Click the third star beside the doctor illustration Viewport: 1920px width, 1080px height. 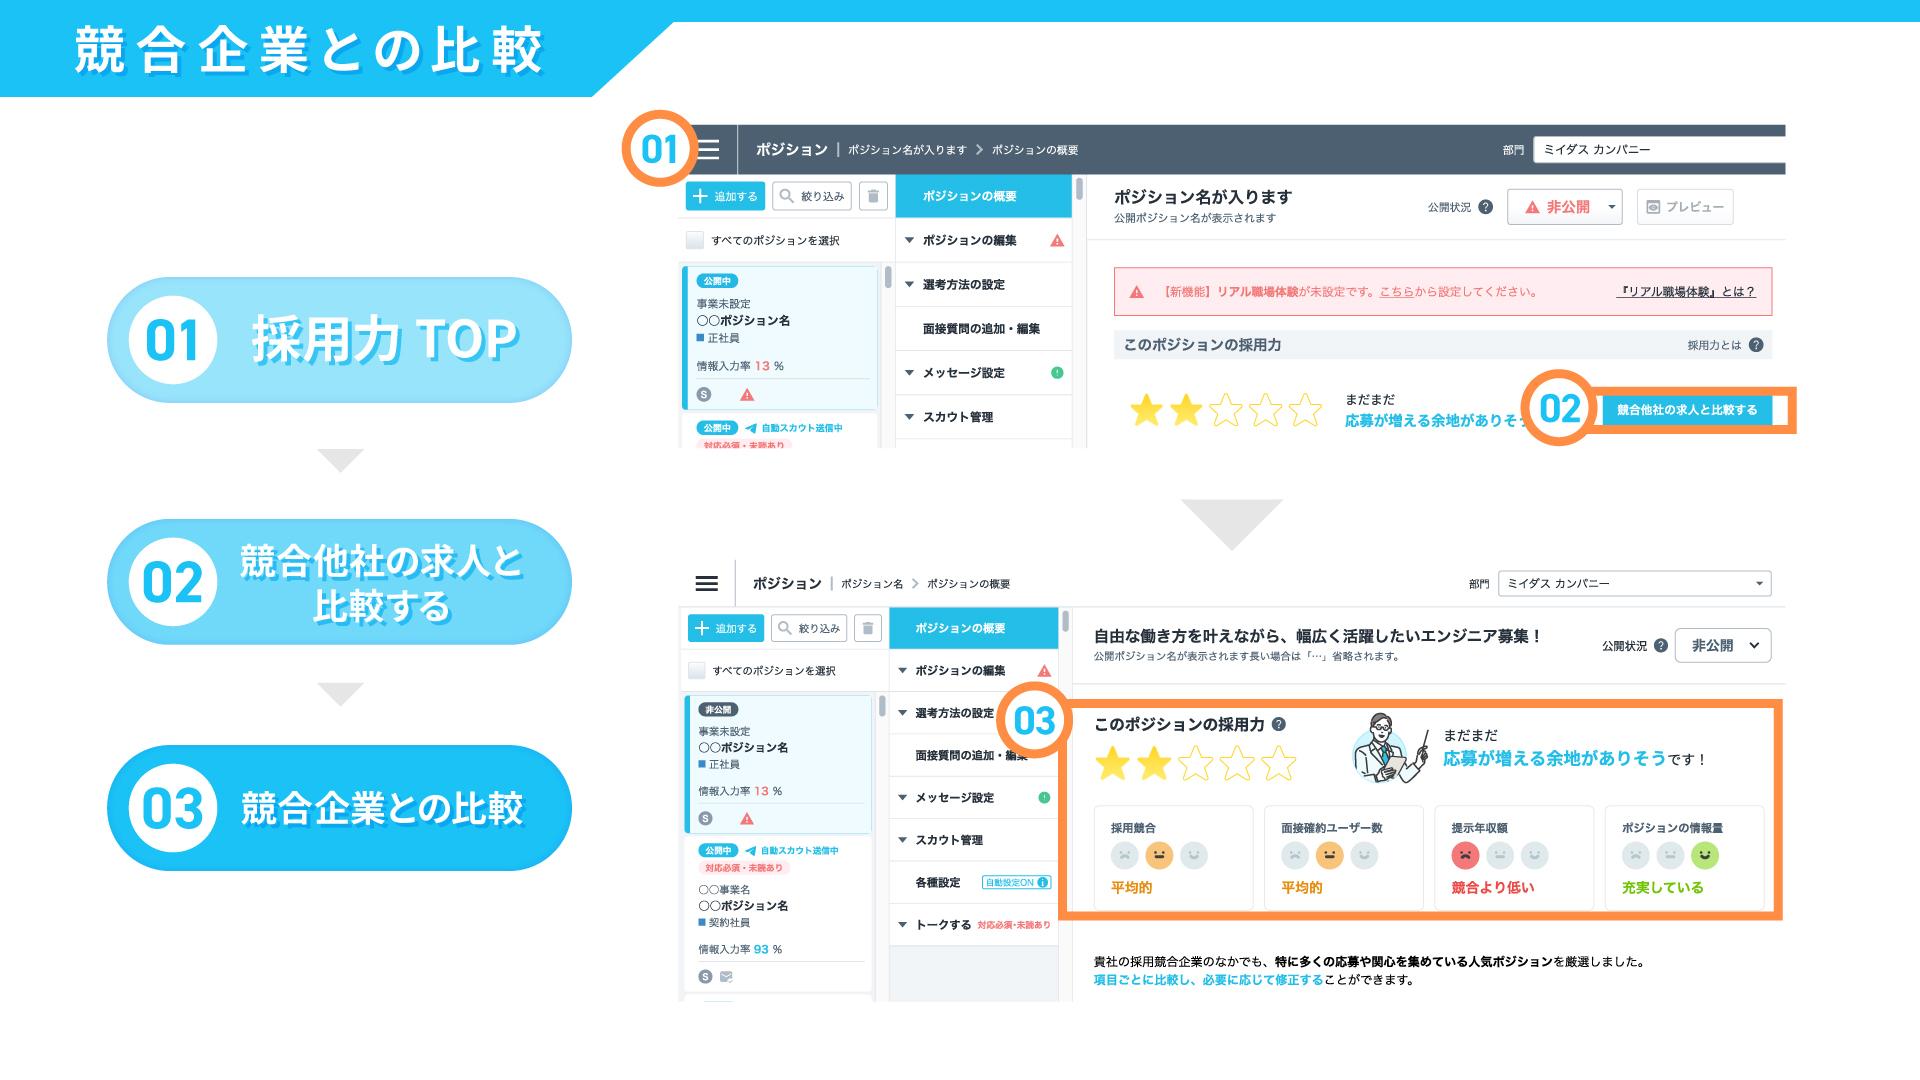pos(1195,765)
